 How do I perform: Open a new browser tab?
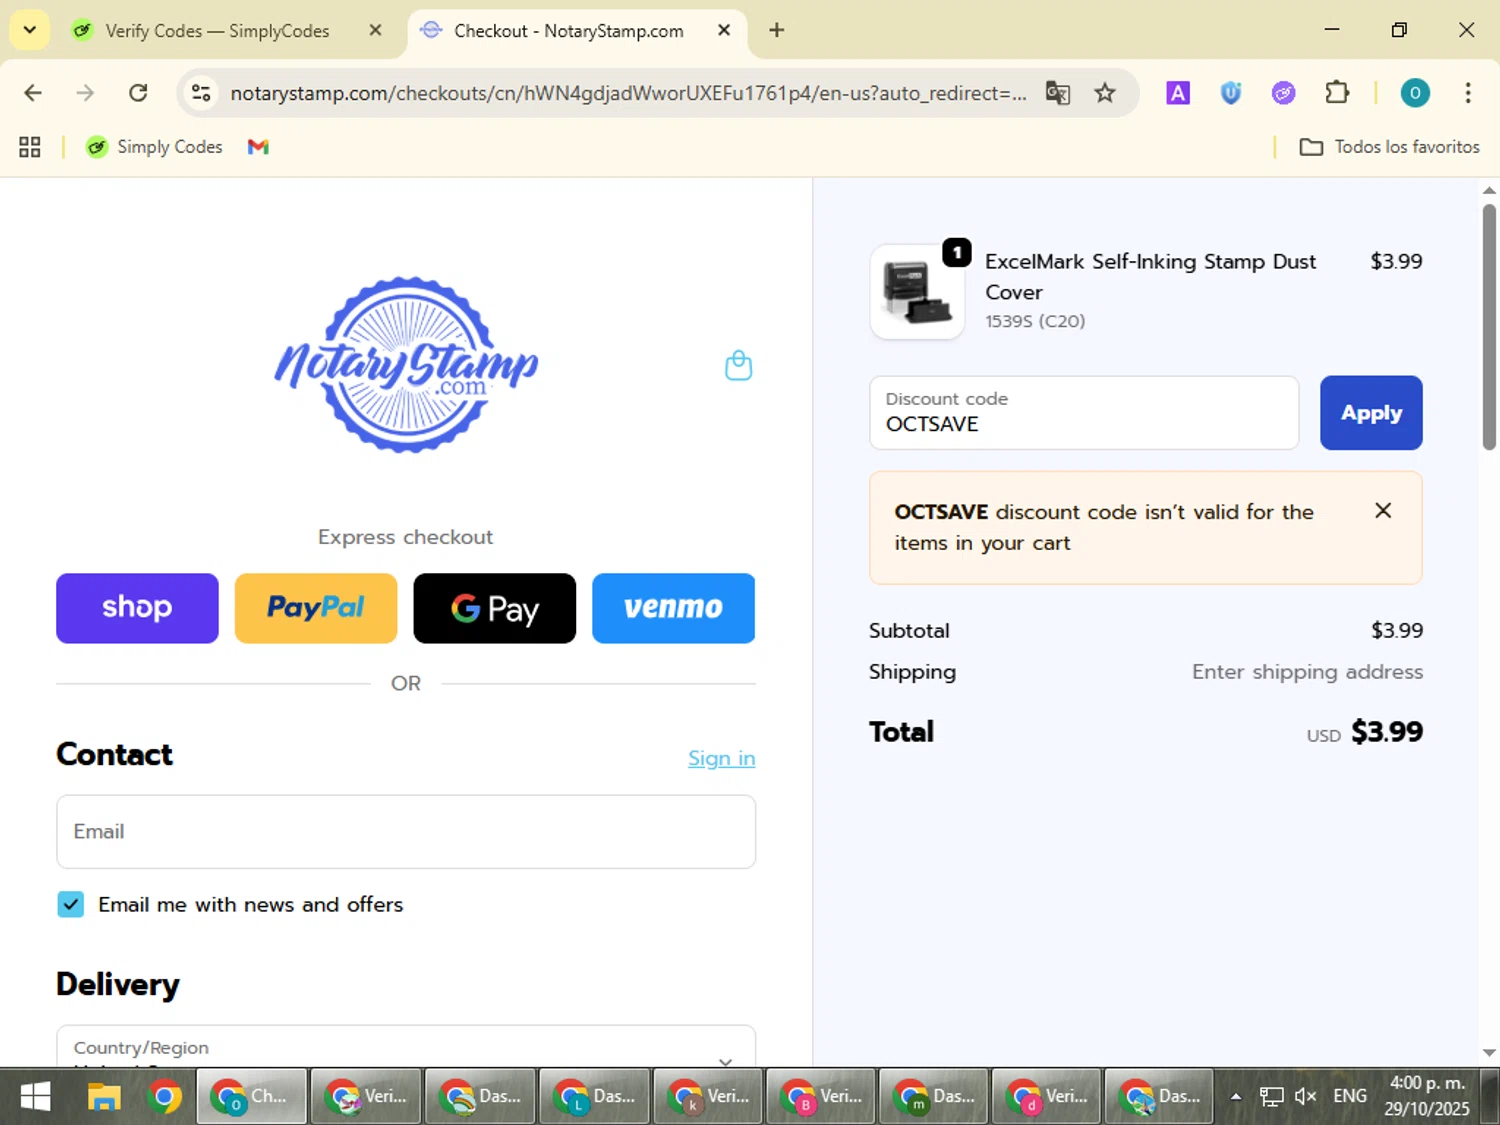click(x=776, y=30)
